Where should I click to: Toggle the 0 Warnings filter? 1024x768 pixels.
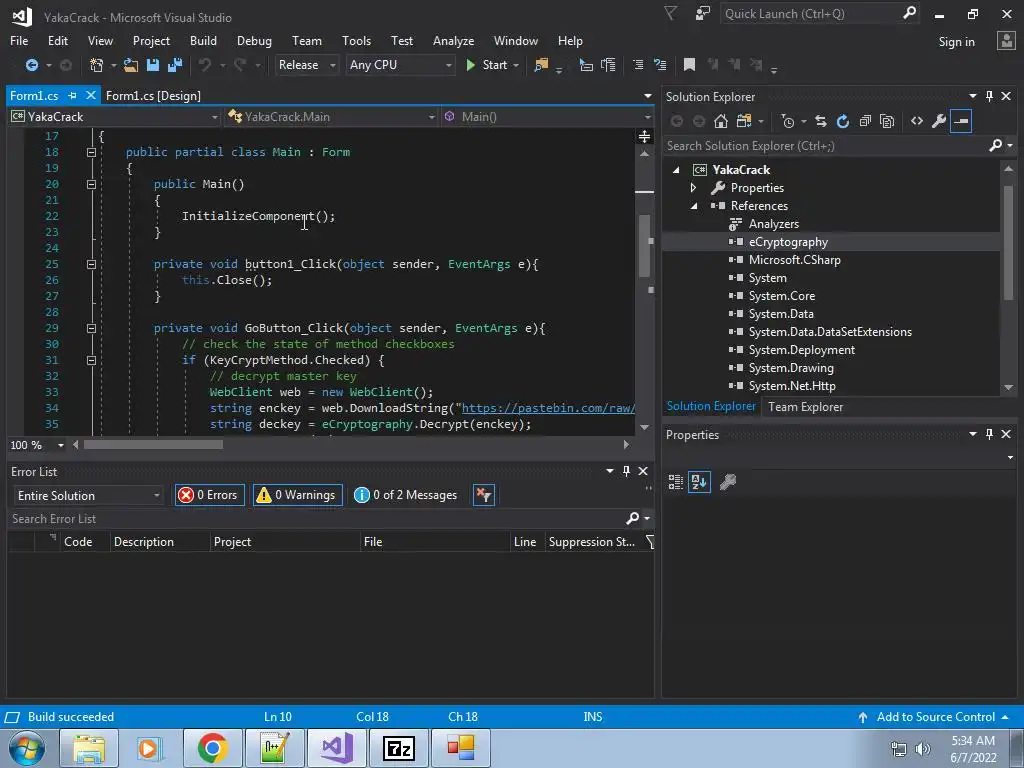(297, 495)
